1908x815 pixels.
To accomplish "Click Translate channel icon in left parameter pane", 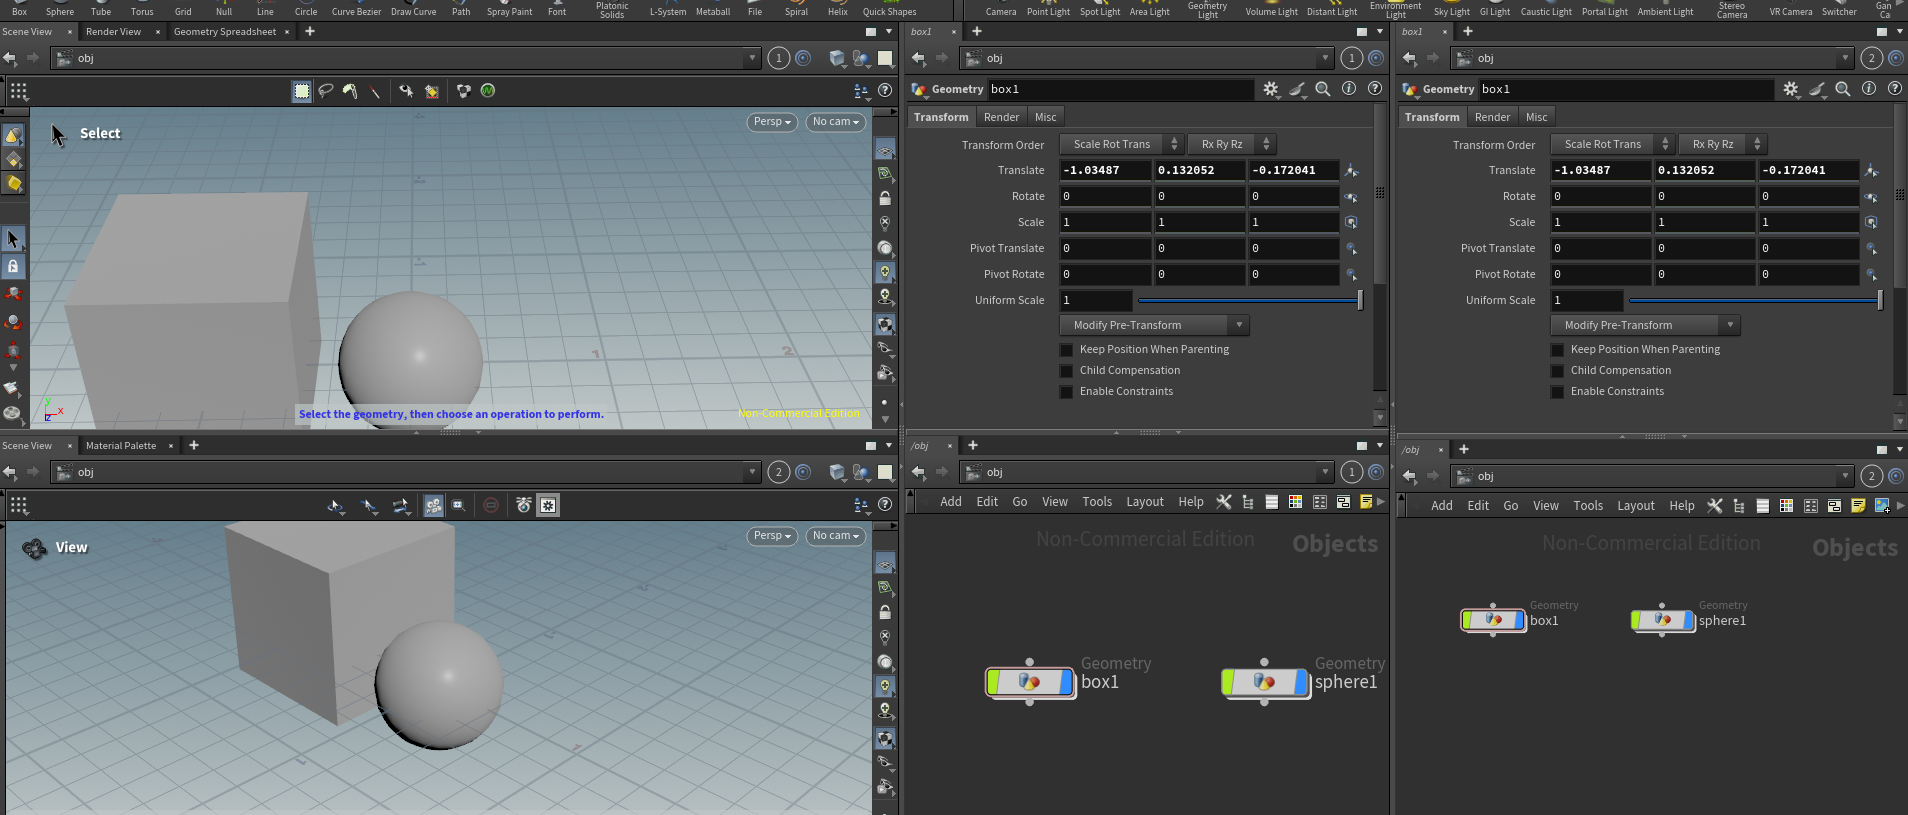I will point(1351,171).
